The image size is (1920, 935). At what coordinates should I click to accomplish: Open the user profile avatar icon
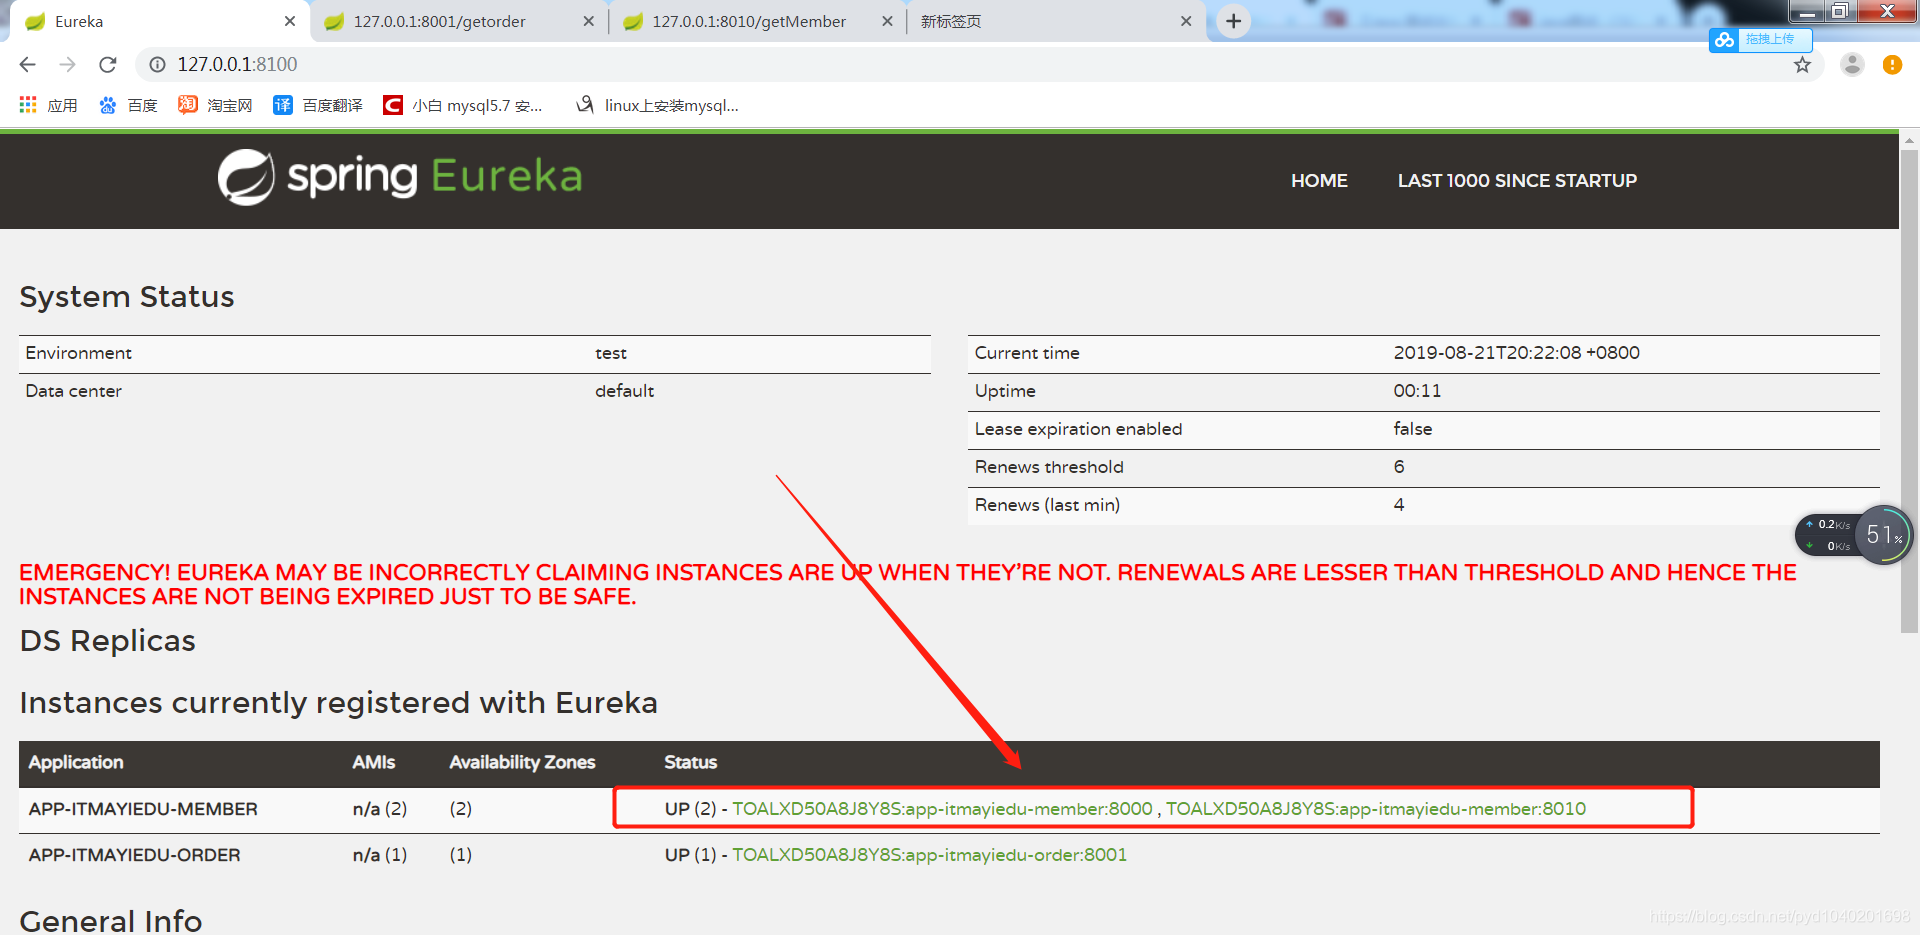coord(1852,64)
